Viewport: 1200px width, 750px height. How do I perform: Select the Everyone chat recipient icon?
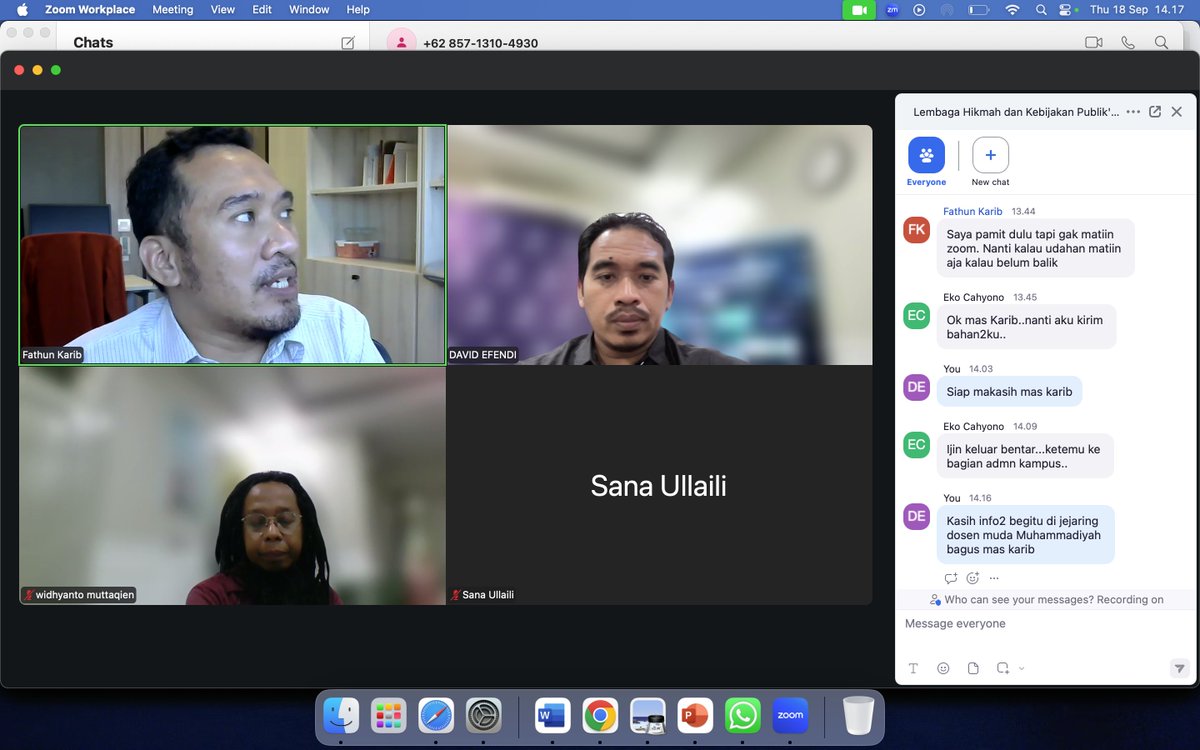(x=926, y=155)
